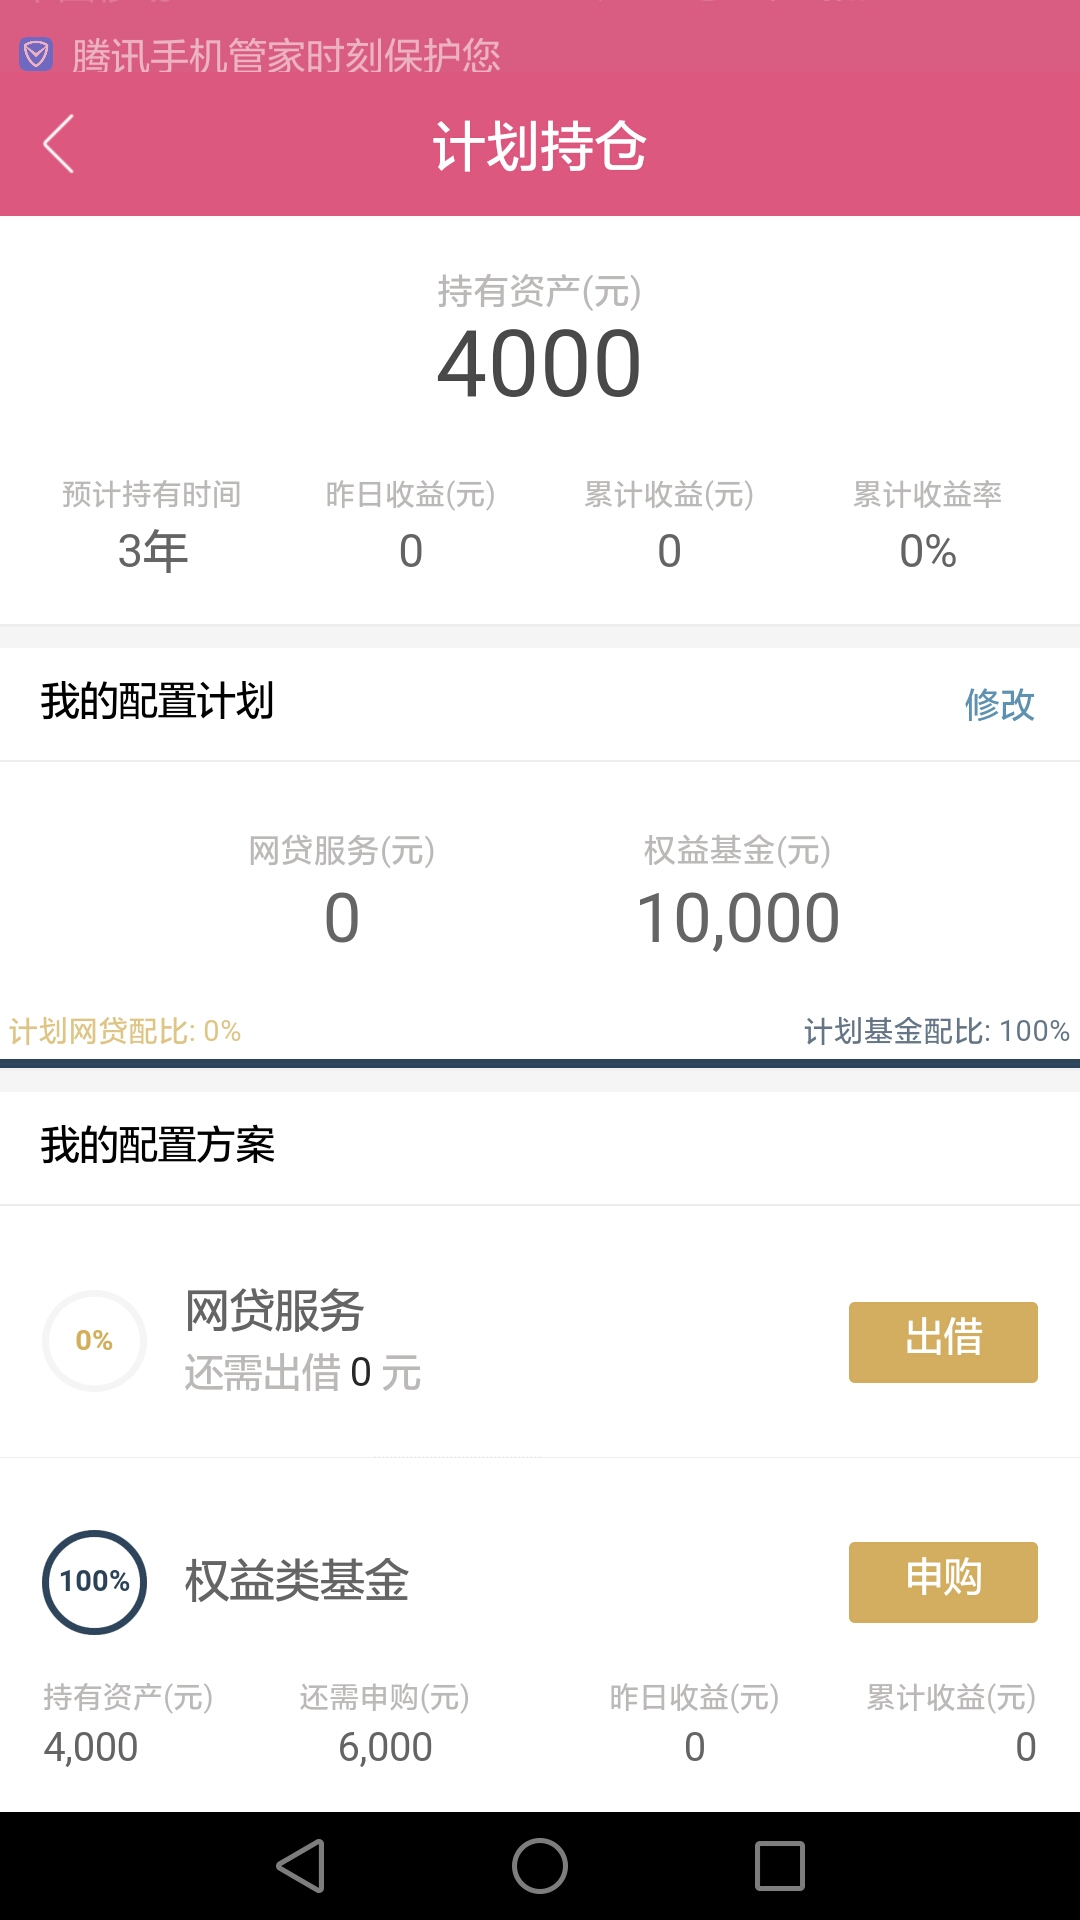
Task: Tap Android recent apps square
Action: 780,1866
